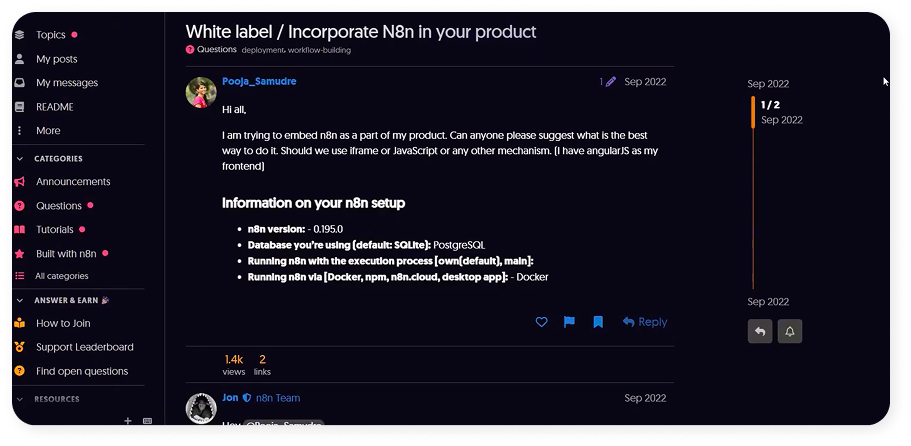Screen dimensions: 911x446
Task: Click the 1/2 timeline position
Action: [770, 105]
